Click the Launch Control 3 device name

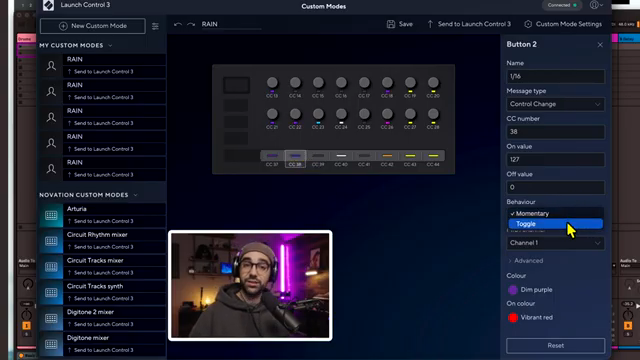tap(85, 5)
